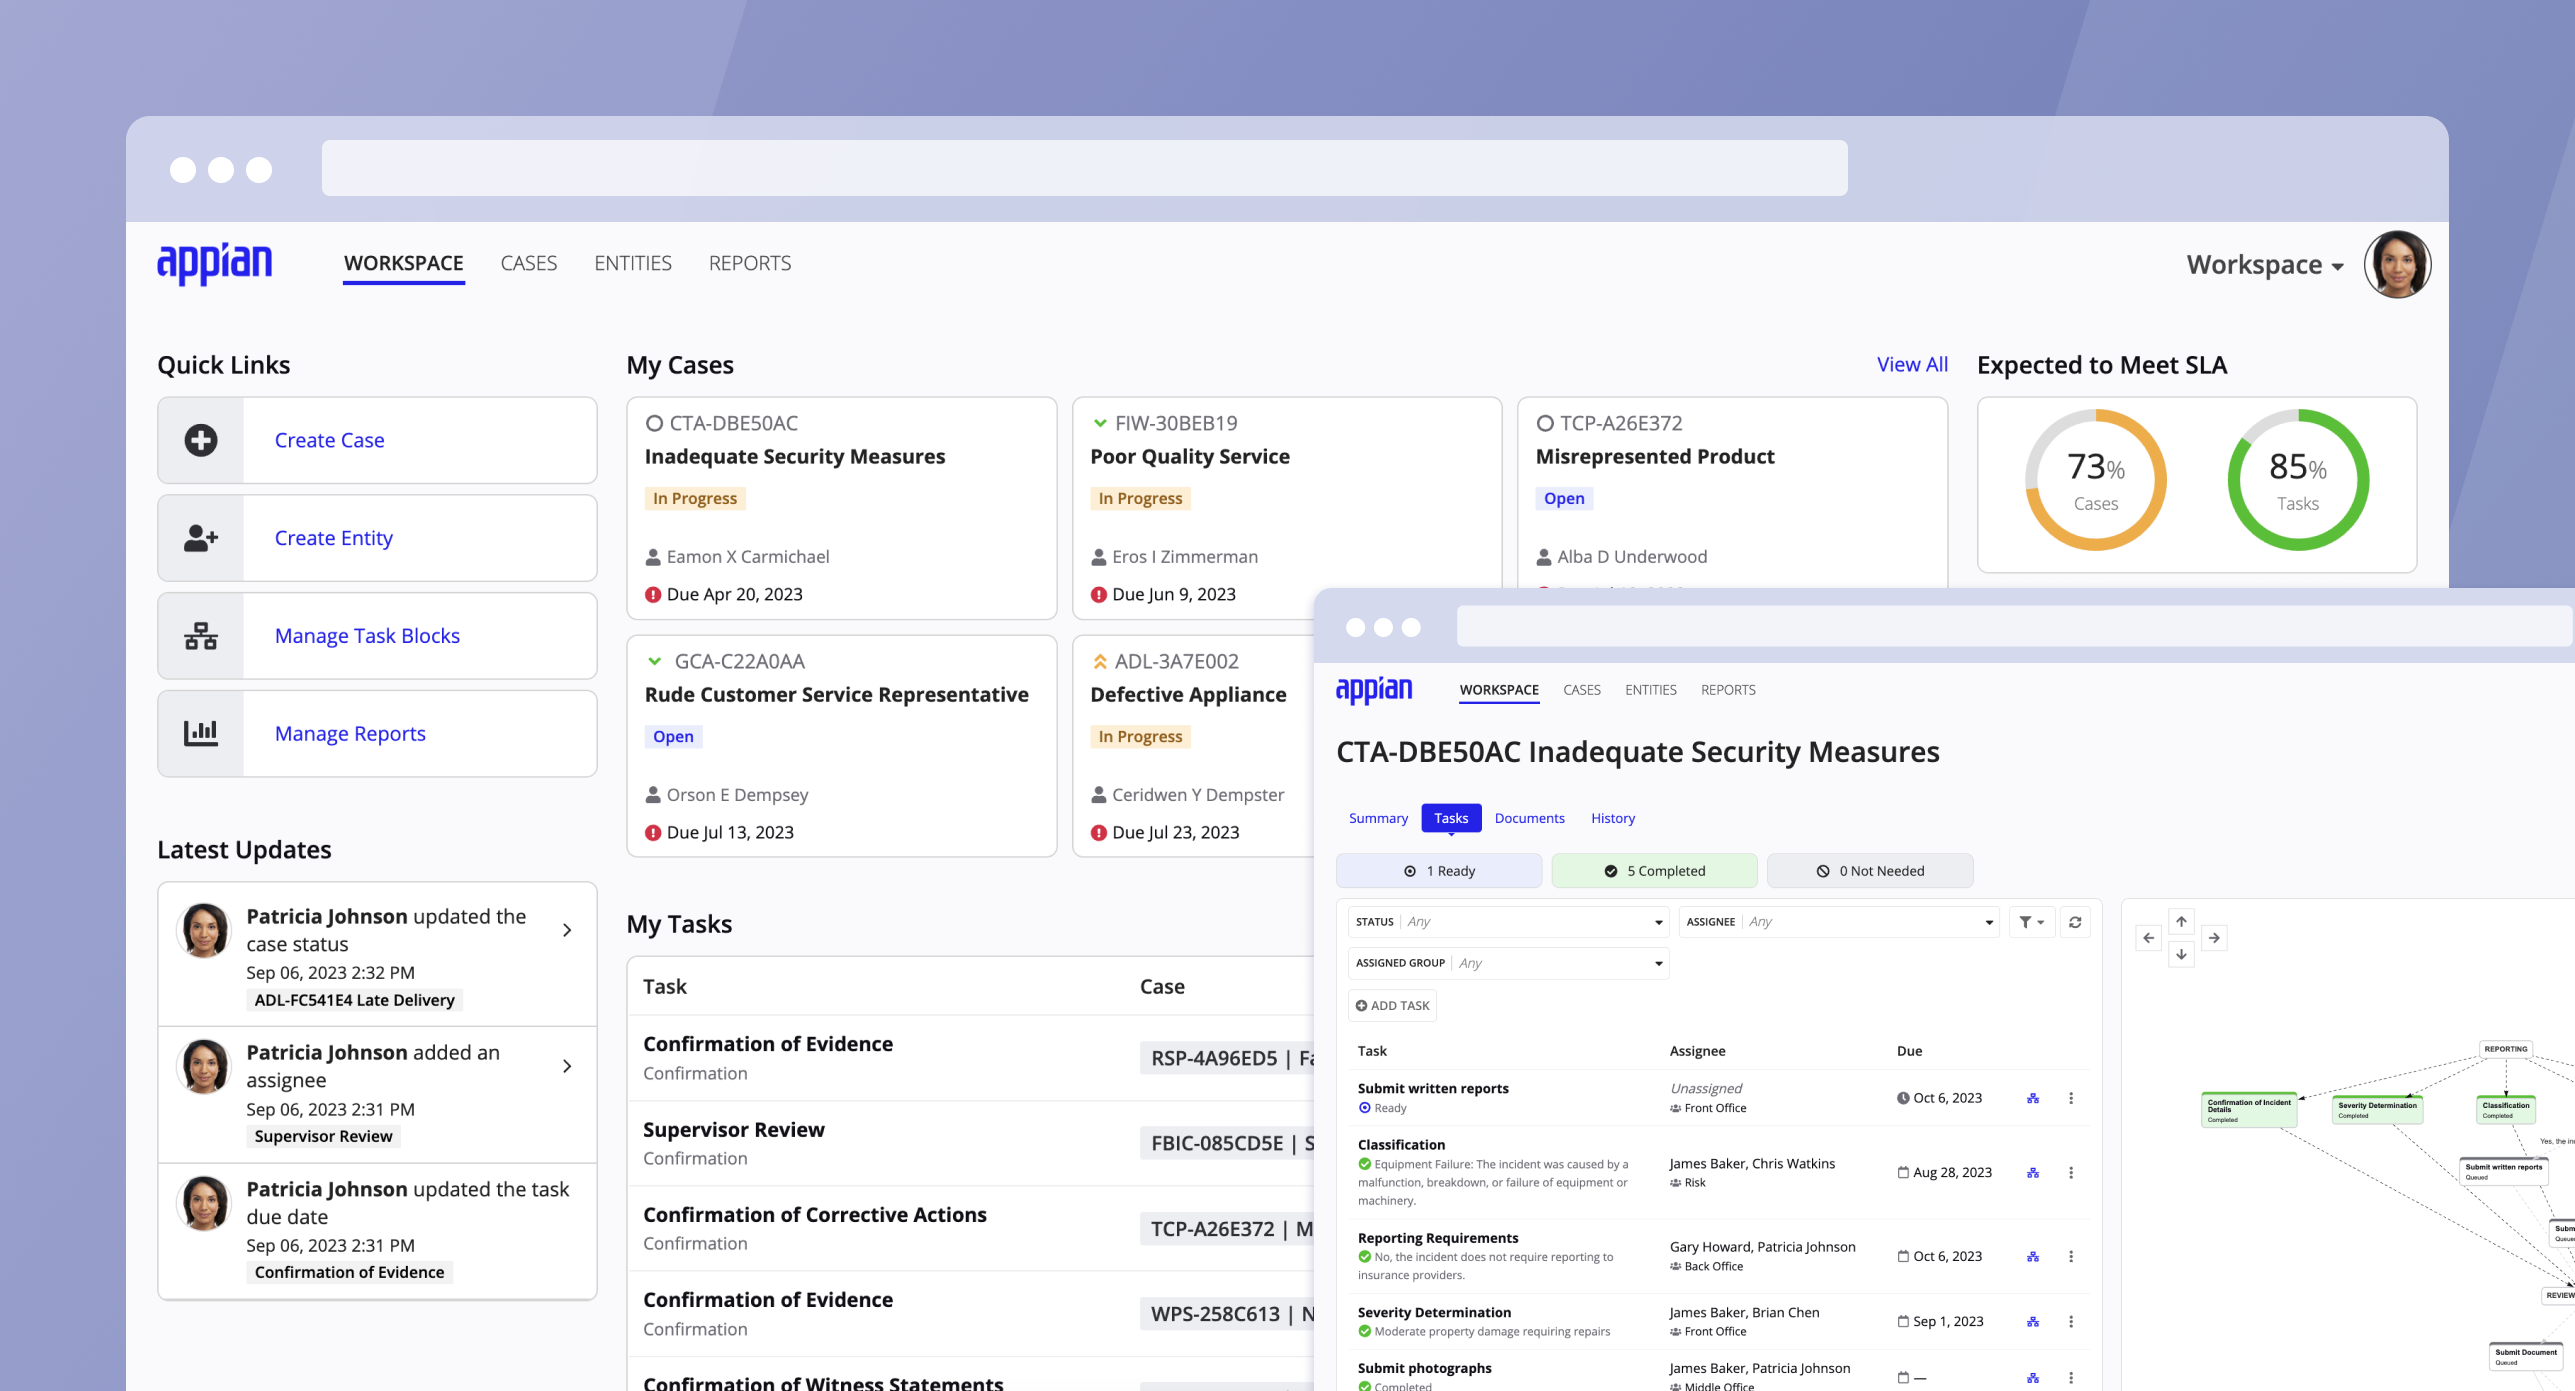Click the Manage Task Blocks hierarchy icon

point(200,635)
